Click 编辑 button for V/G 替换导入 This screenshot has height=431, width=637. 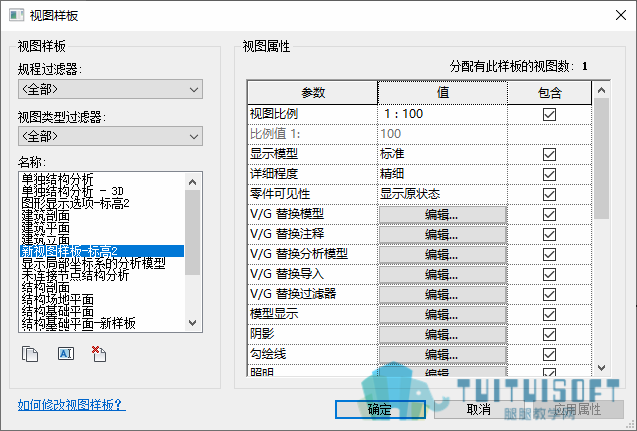pyautogui.click(x=442, y=275)
